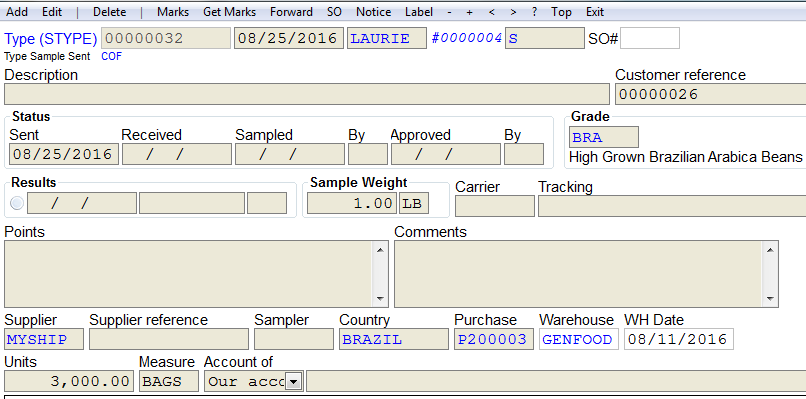
Task: Open the Edit menu item
Action: click(x=52, y=12)
